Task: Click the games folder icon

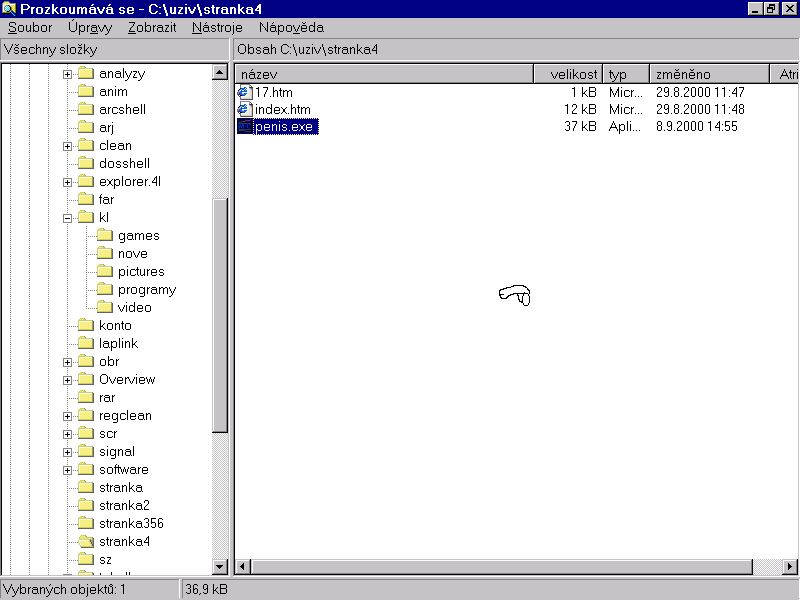Action: (104, 236)
